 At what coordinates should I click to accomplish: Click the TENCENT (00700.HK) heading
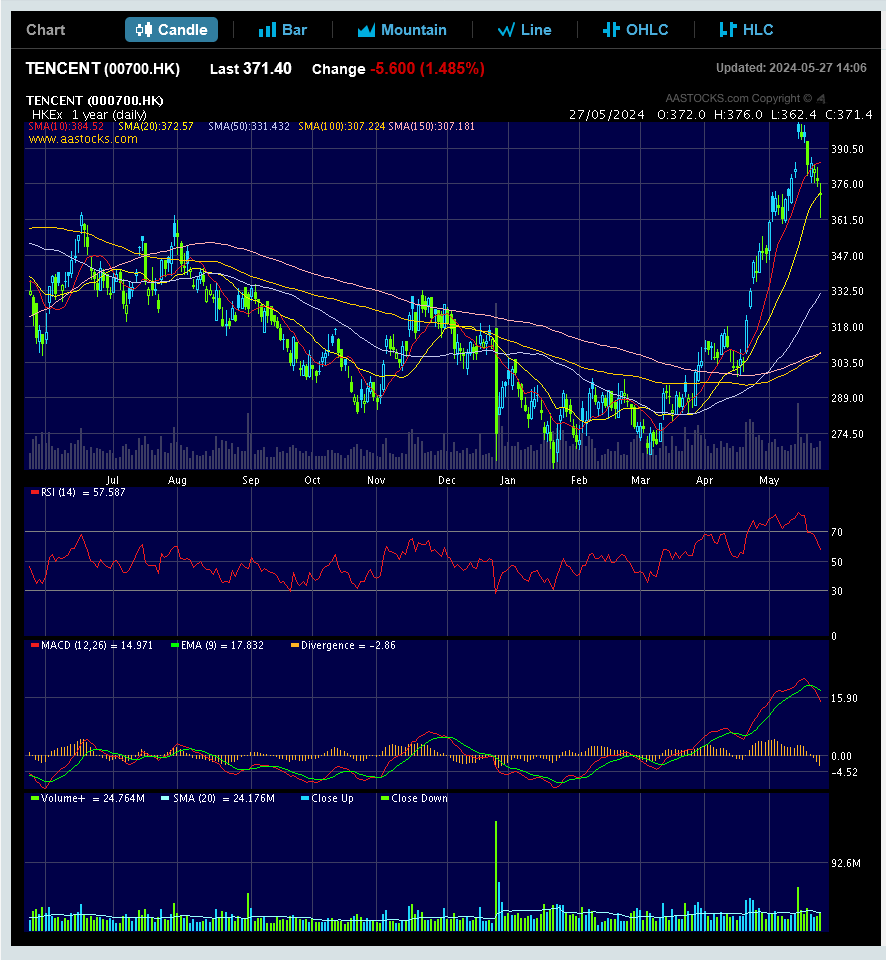point(103,69)
